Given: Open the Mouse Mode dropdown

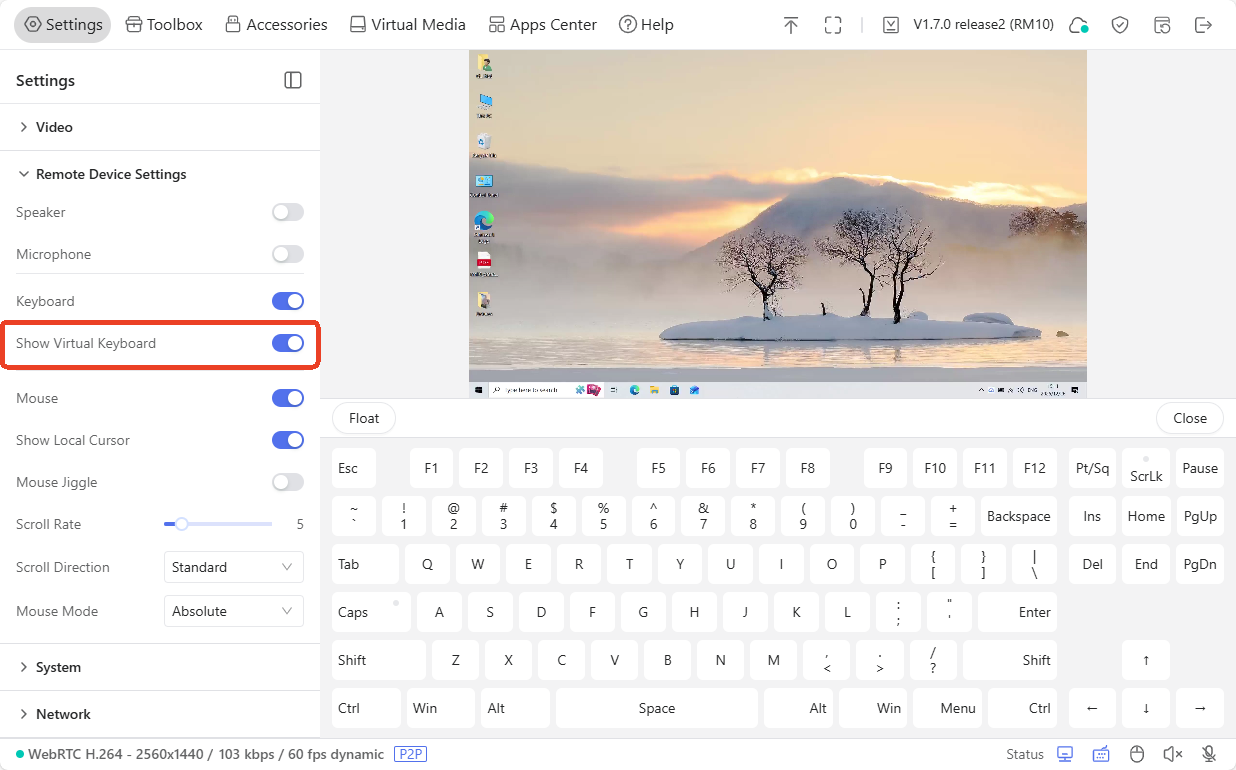Looking at the screenshot, I should [x=233, y=611].
